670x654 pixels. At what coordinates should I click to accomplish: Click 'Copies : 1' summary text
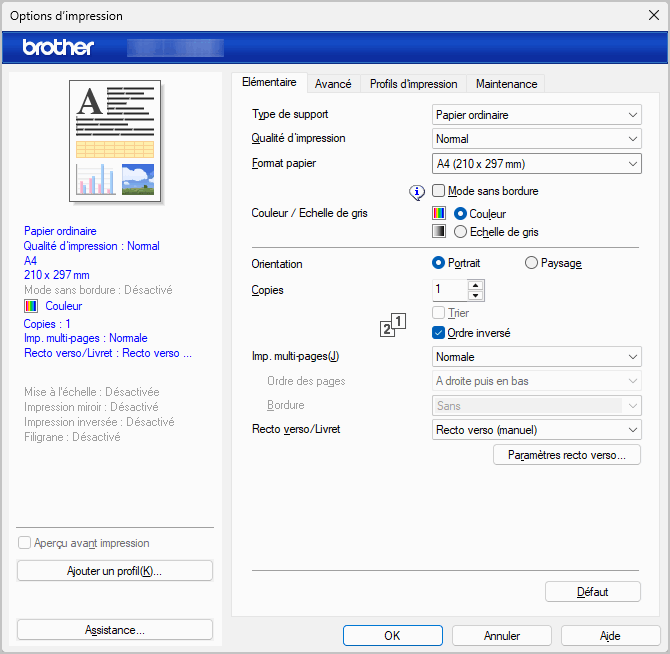pyautogui.click(x=47, y=323)
